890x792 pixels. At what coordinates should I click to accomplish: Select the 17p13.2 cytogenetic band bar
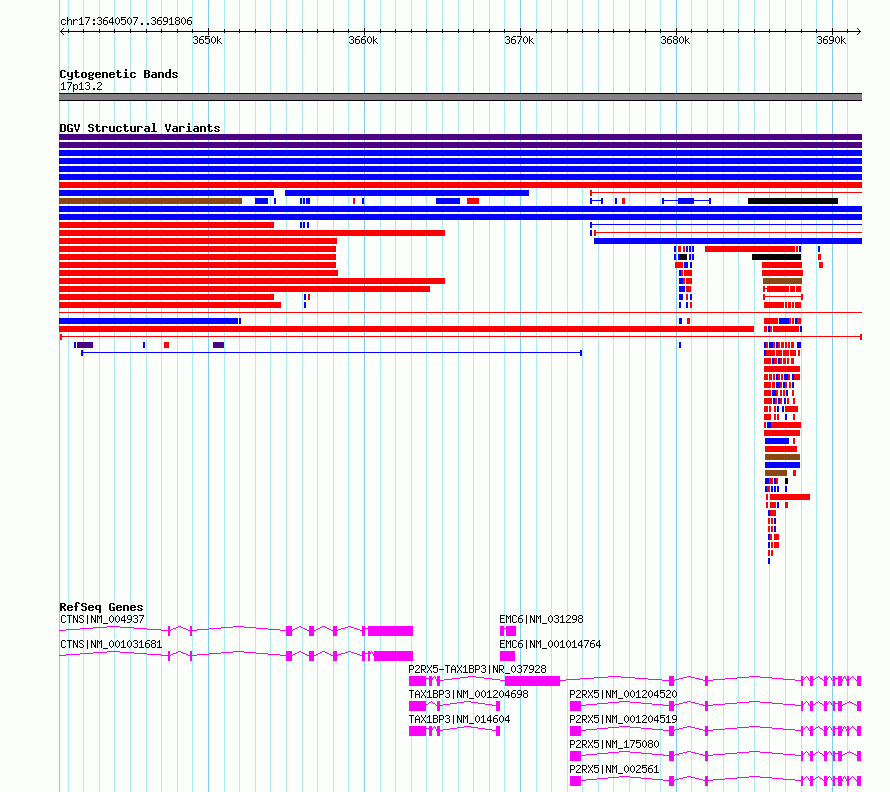click(460, 97)
